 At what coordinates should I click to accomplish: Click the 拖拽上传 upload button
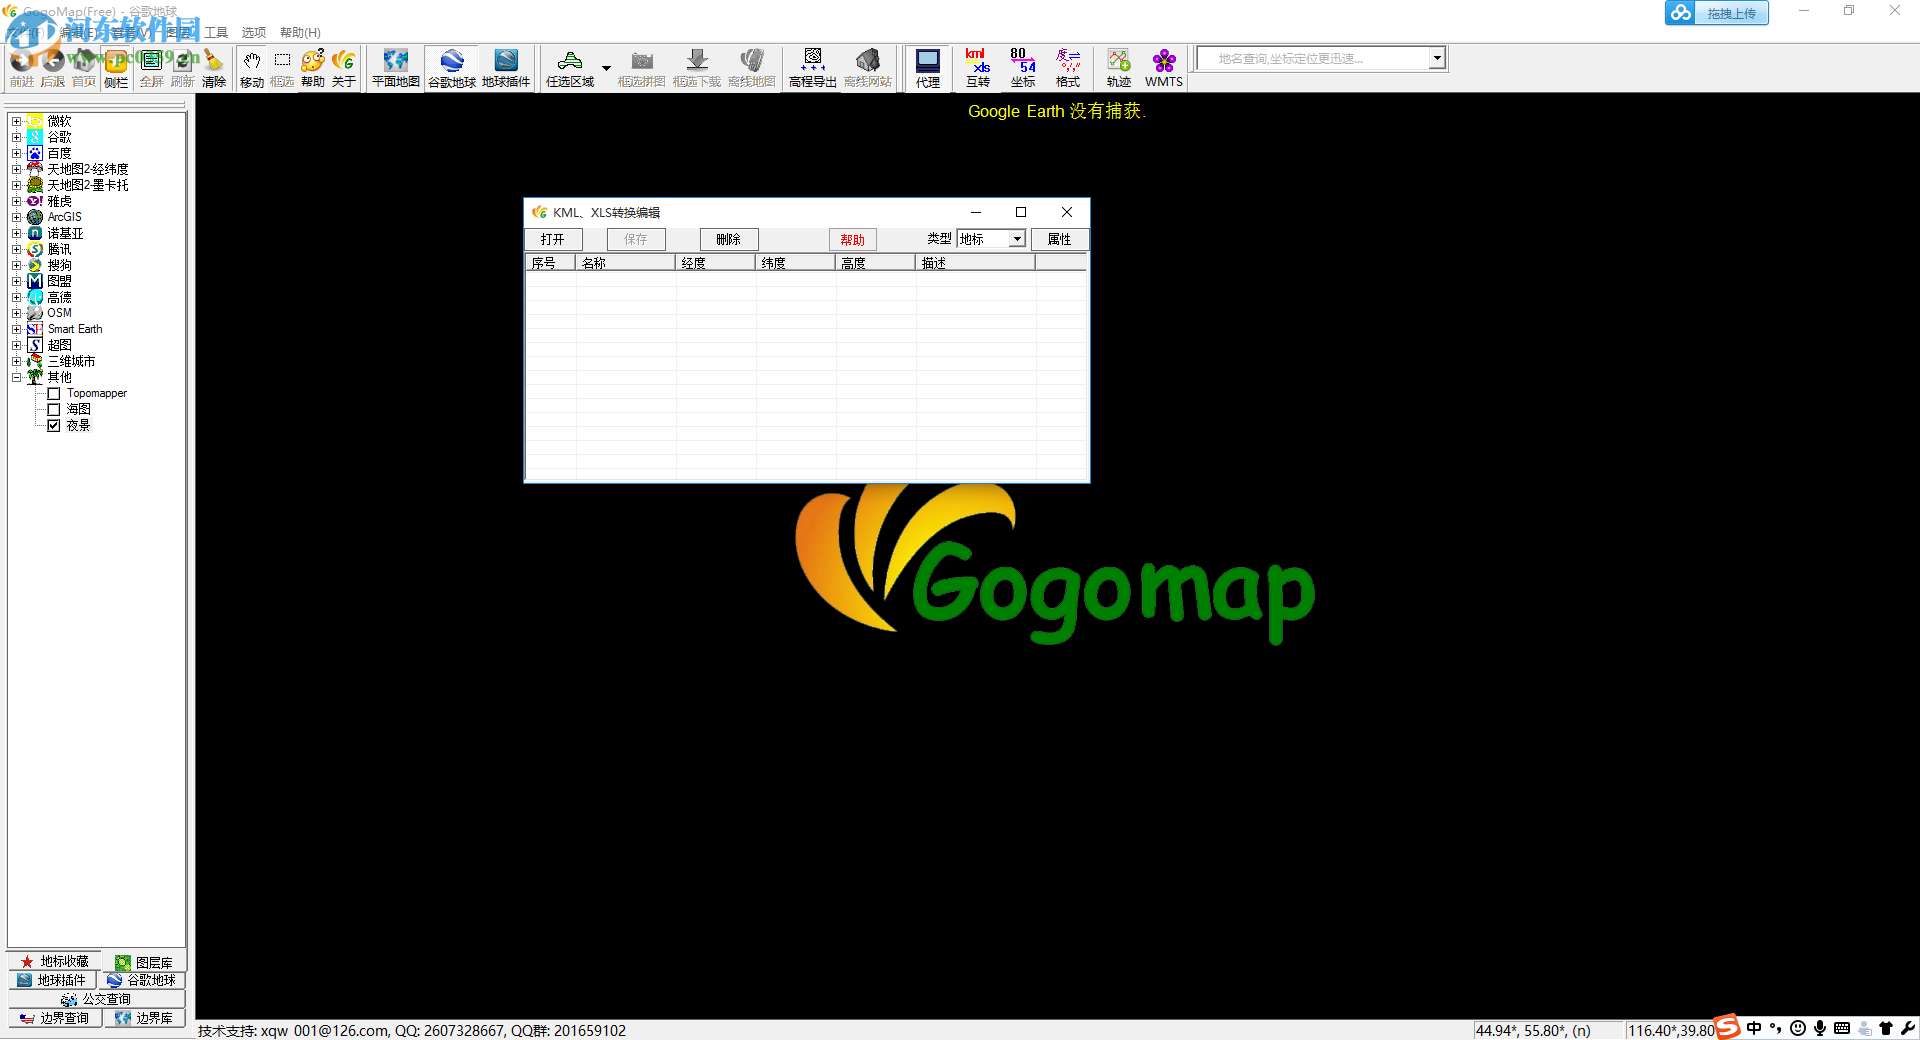[1717, 13]
